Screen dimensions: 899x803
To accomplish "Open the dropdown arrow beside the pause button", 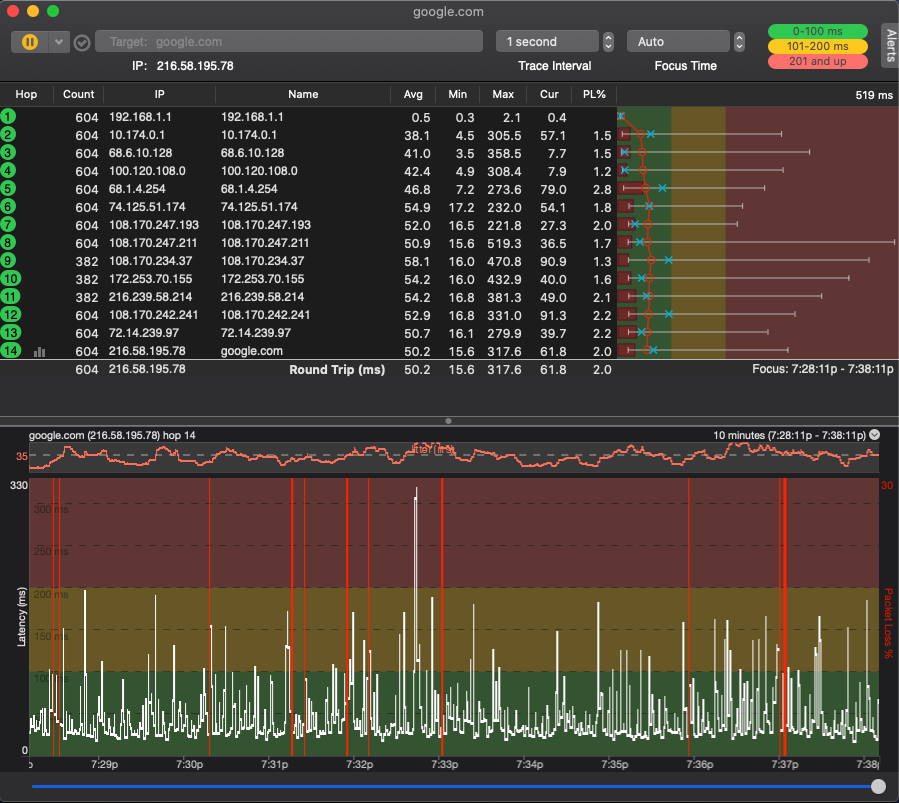I will coord(59,42).
